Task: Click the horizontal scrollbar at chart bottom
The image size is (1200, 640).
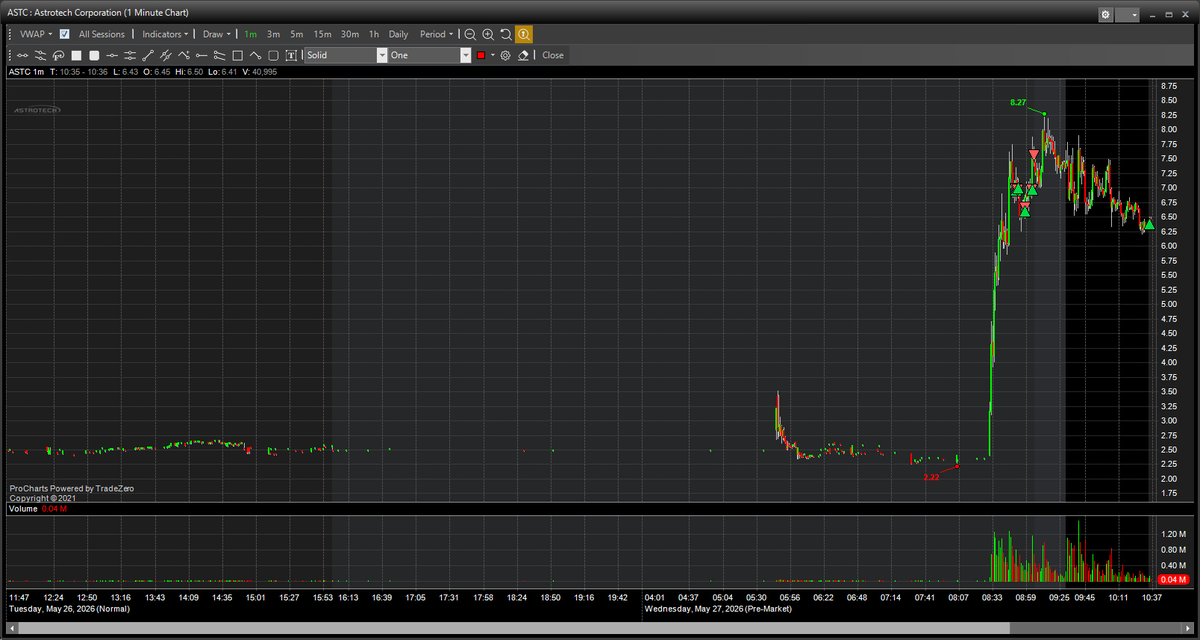Action: (x=598, y=628)
